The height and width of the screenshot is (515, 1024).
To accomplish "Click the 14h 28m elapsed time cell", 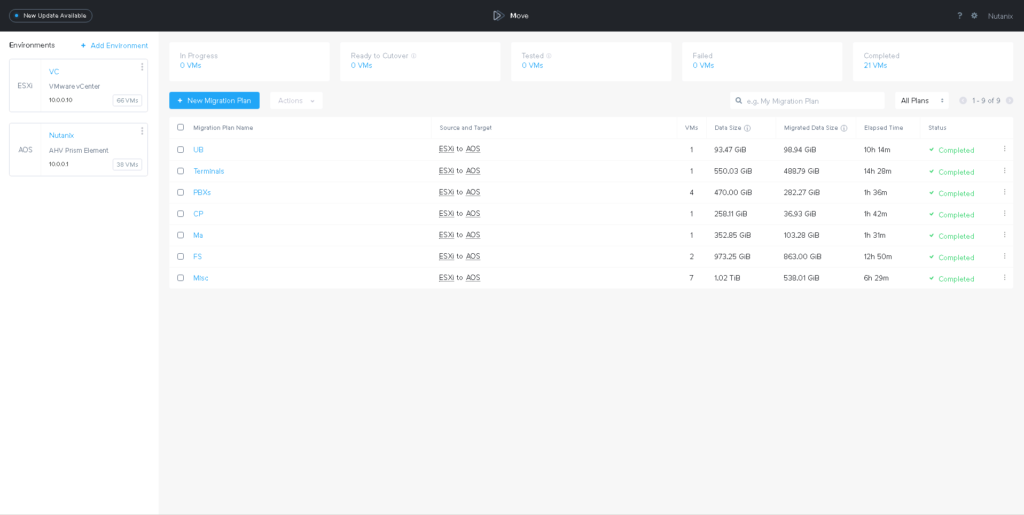I will pyautogui.click(x=877, y=171).
